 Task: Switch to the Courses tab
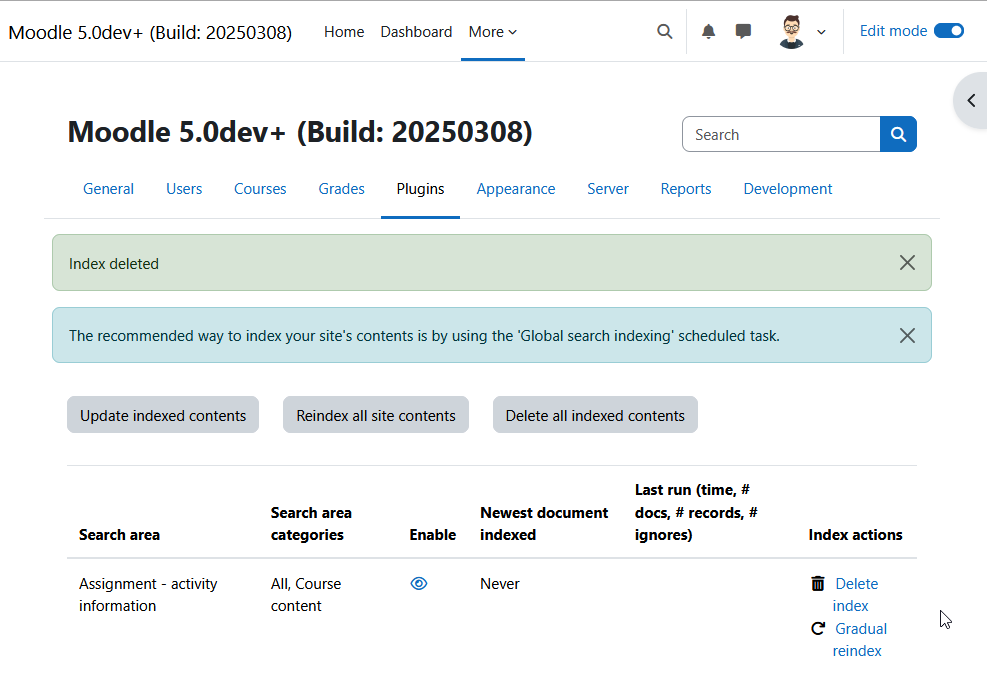click(x=260, y=189)
